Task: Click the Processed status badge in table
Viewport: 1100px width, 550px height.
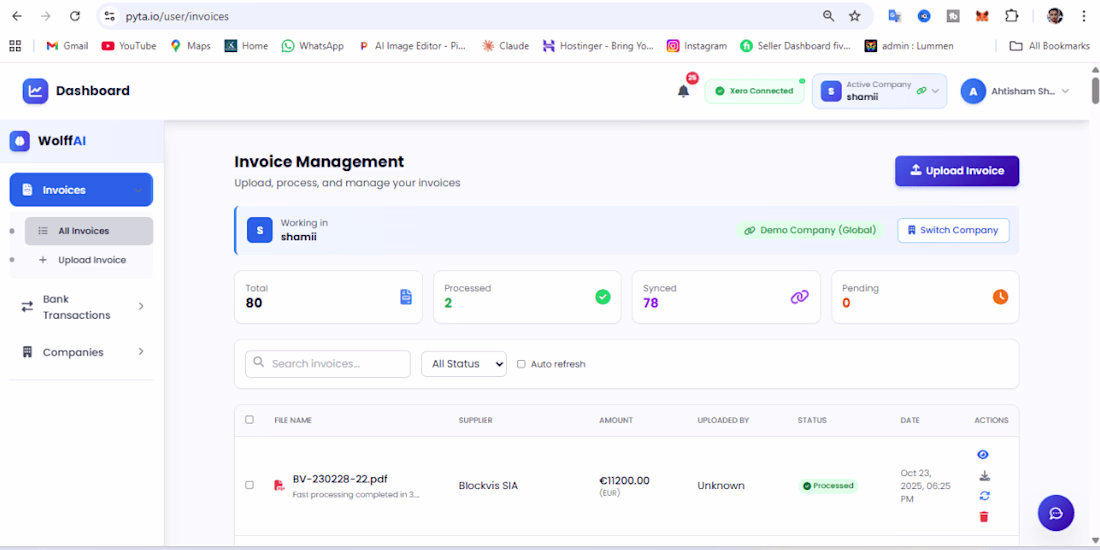Action: point(828,485)
